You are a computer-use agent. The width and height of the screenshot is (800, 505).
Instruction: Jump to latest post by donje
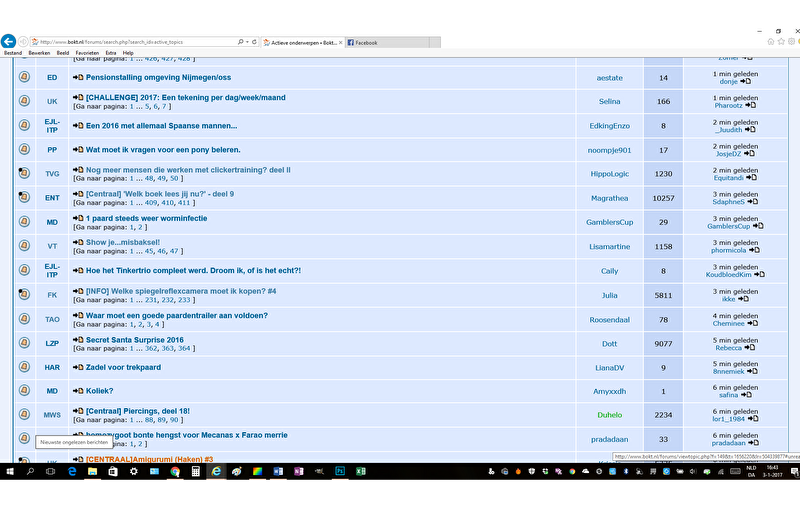pos(745,81)
